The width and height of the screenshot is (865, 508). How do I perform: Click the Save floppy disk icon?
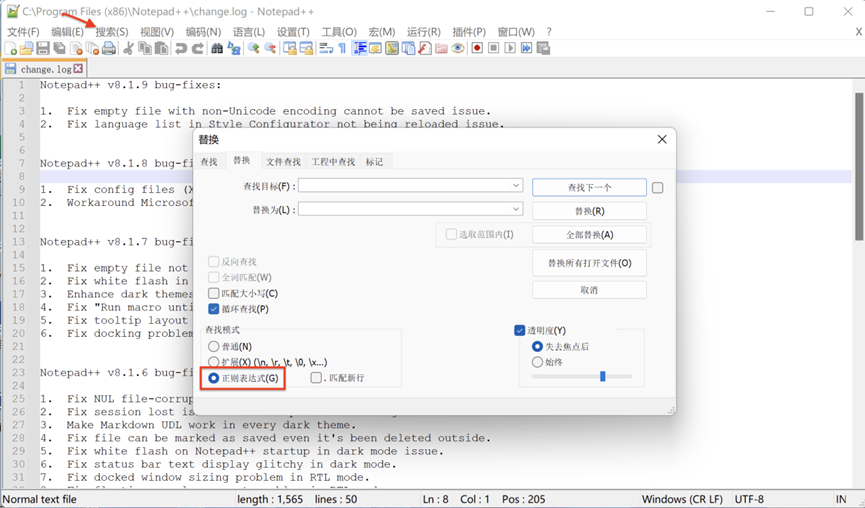(x=43, y=49)
